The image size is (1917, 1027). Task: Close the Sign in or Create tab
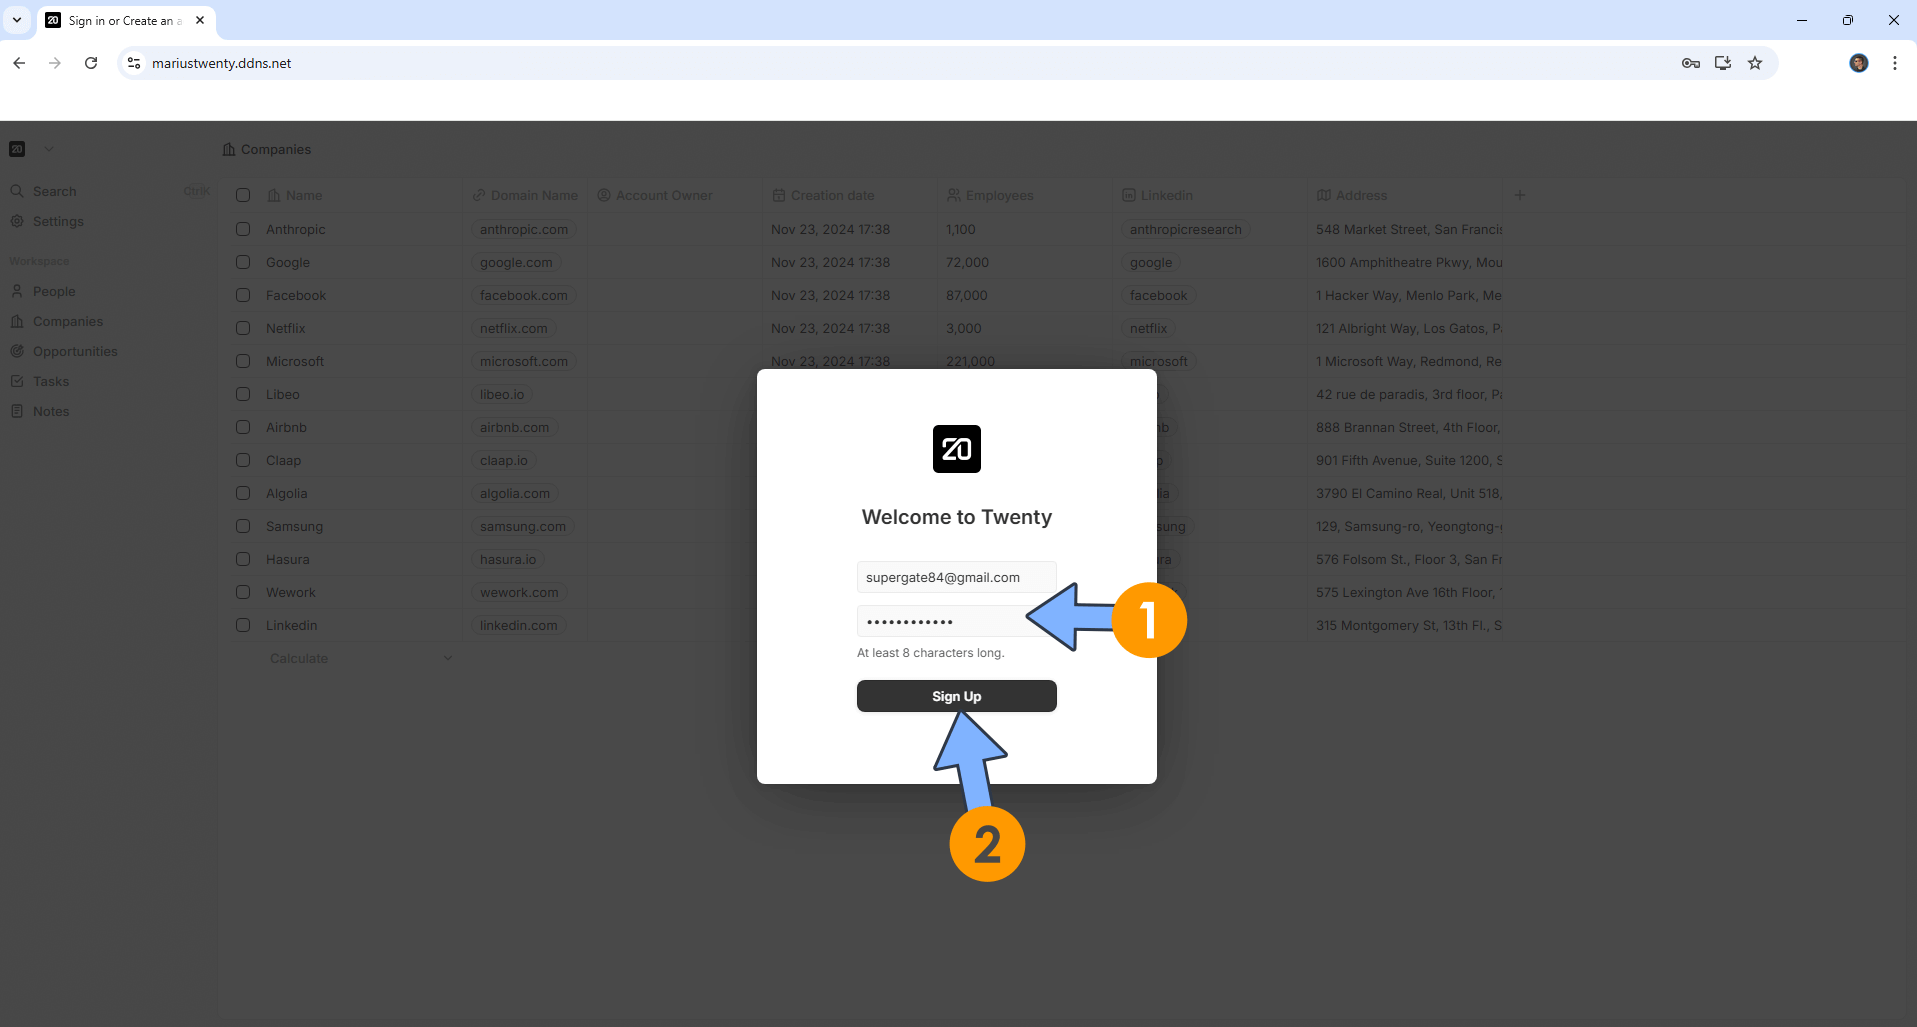click(200, 20)
